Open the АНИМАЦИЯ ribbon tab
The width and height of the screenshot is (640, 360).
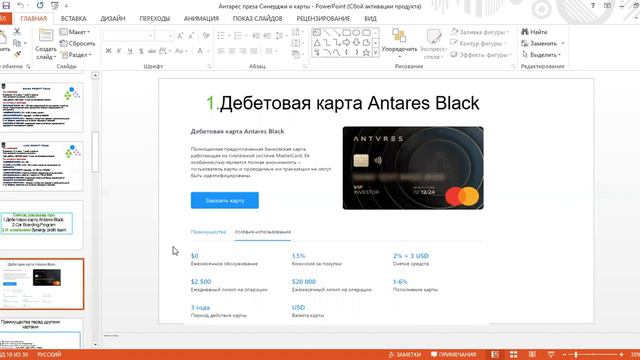pos(201,18)
